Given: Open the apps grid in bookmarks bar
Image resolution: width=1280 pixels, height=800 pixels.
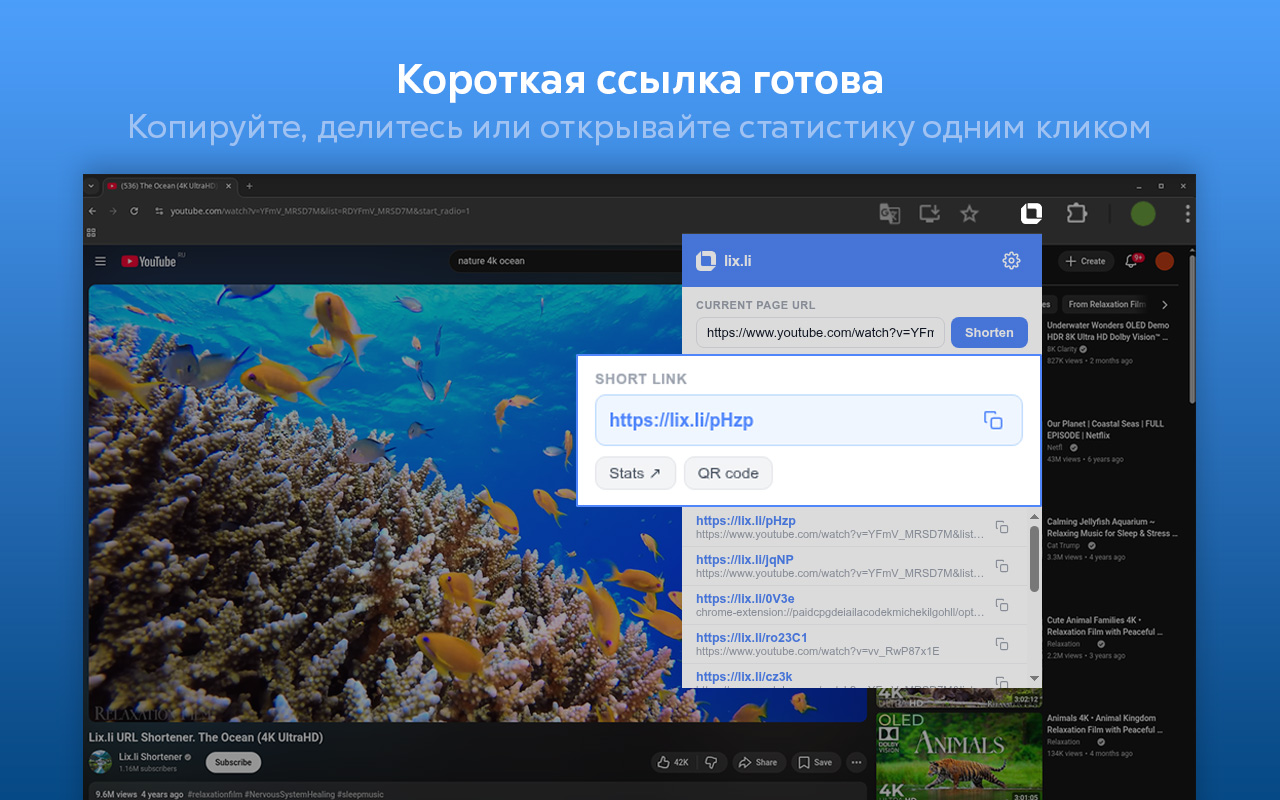Looking at the screenshot, I should pos(92,232).
